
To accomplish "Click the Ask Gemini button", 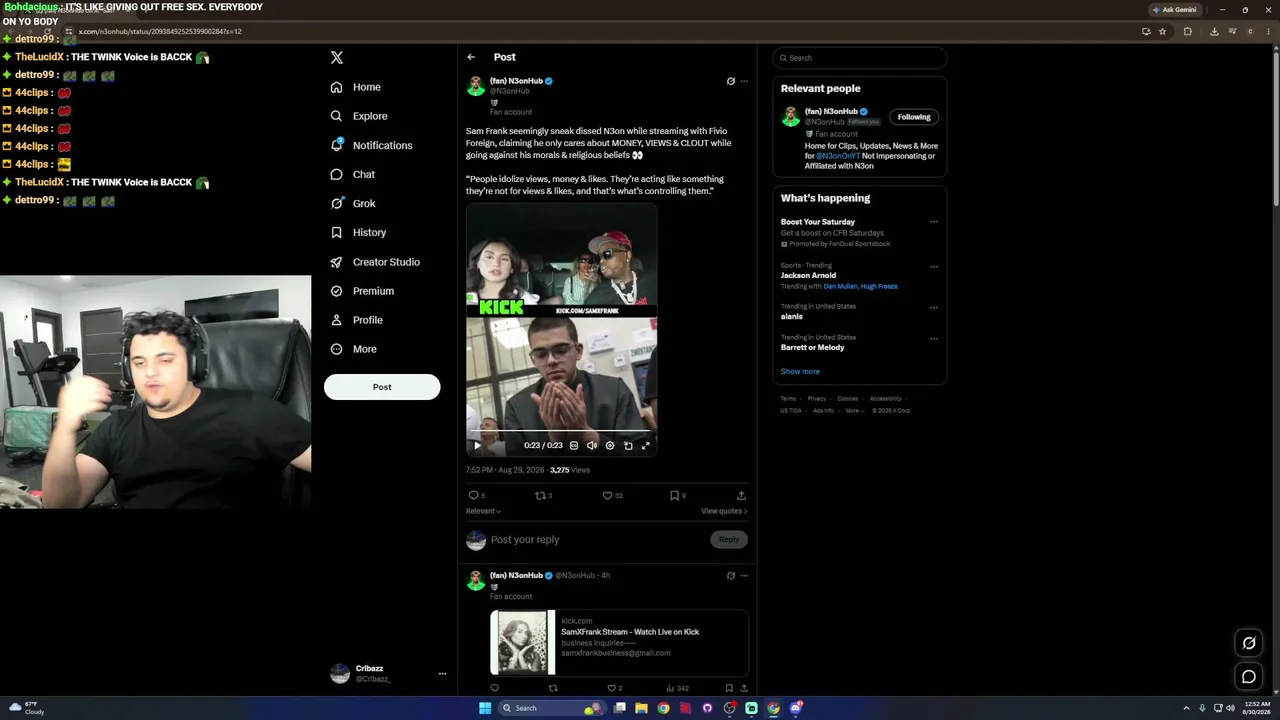I will [1174, 10].
